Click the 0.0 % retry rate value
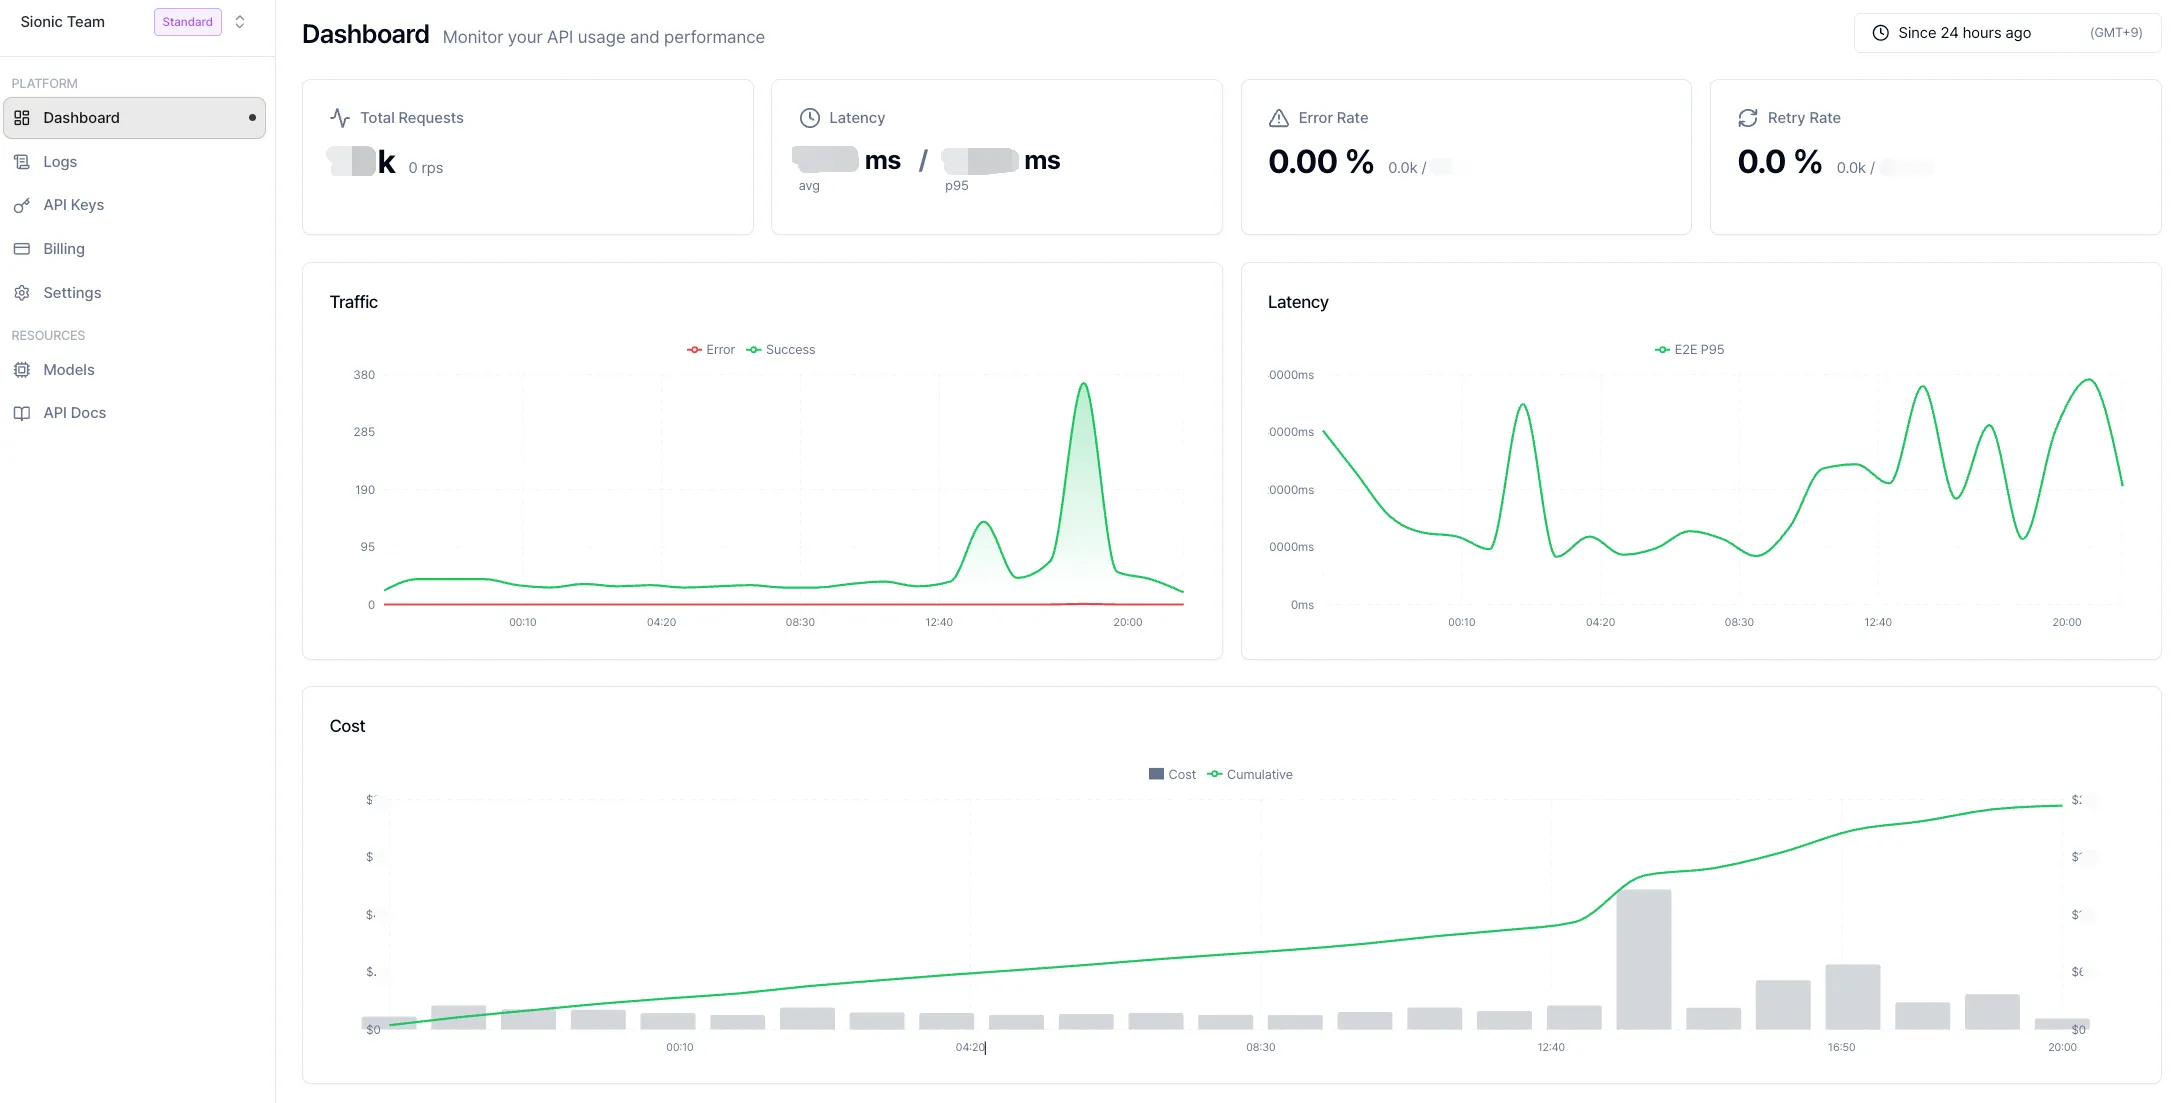Image resolution: width=2178 pixels, height=1103 pixels. 1780,162
